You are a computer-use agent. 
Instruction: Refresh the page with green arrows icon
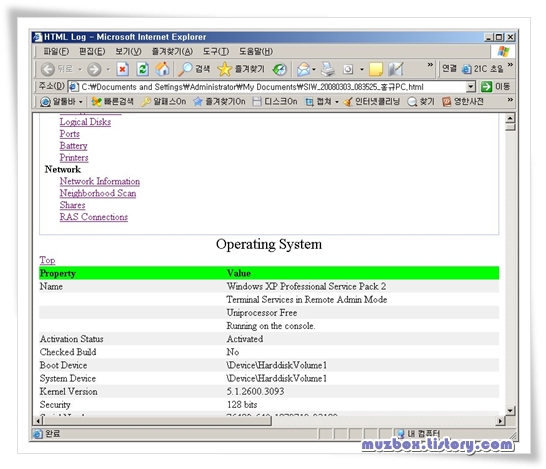(142, 69)
